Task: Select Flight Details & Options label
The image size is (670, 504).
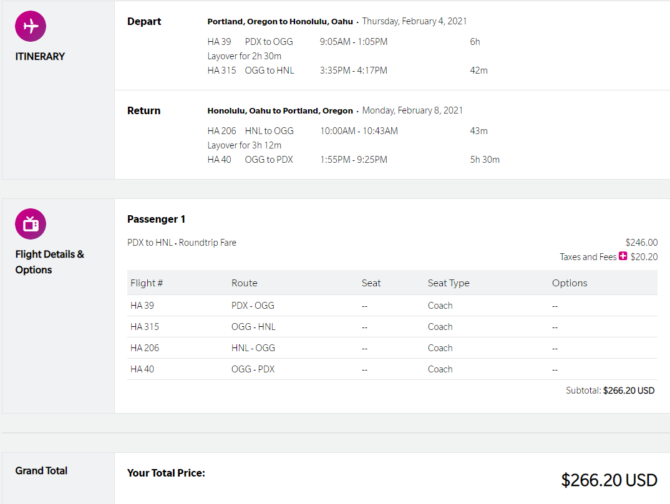Action: [x=50, y=262]
